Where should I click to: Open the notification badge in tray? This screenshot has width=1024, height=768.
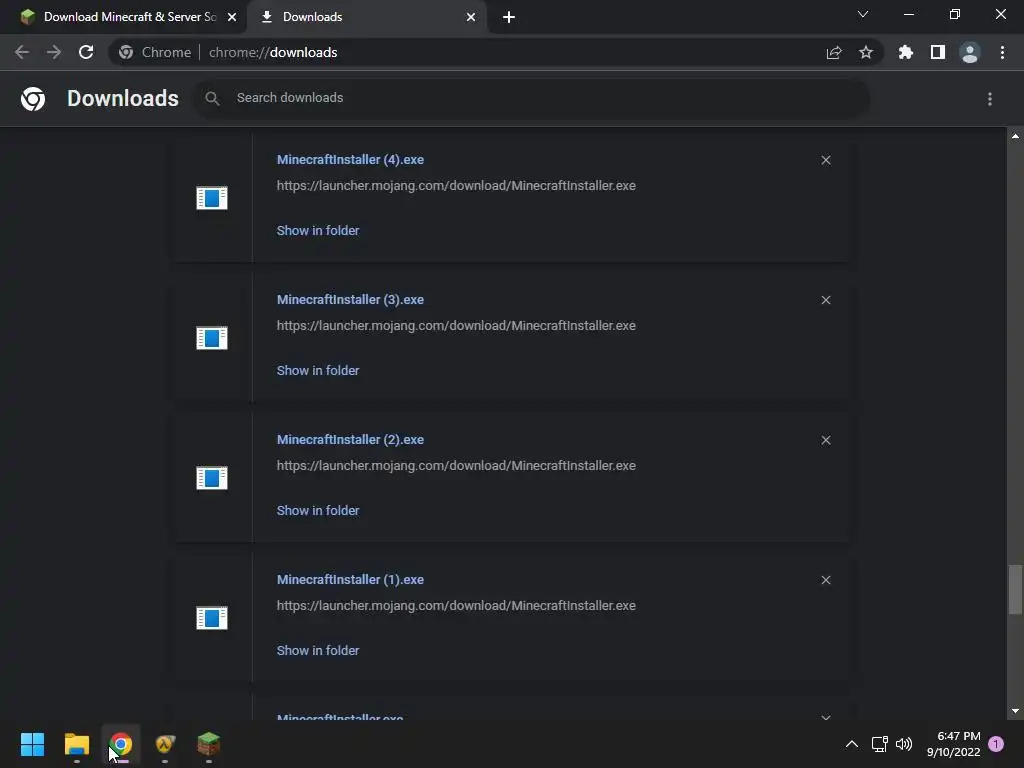click(996, 744)
